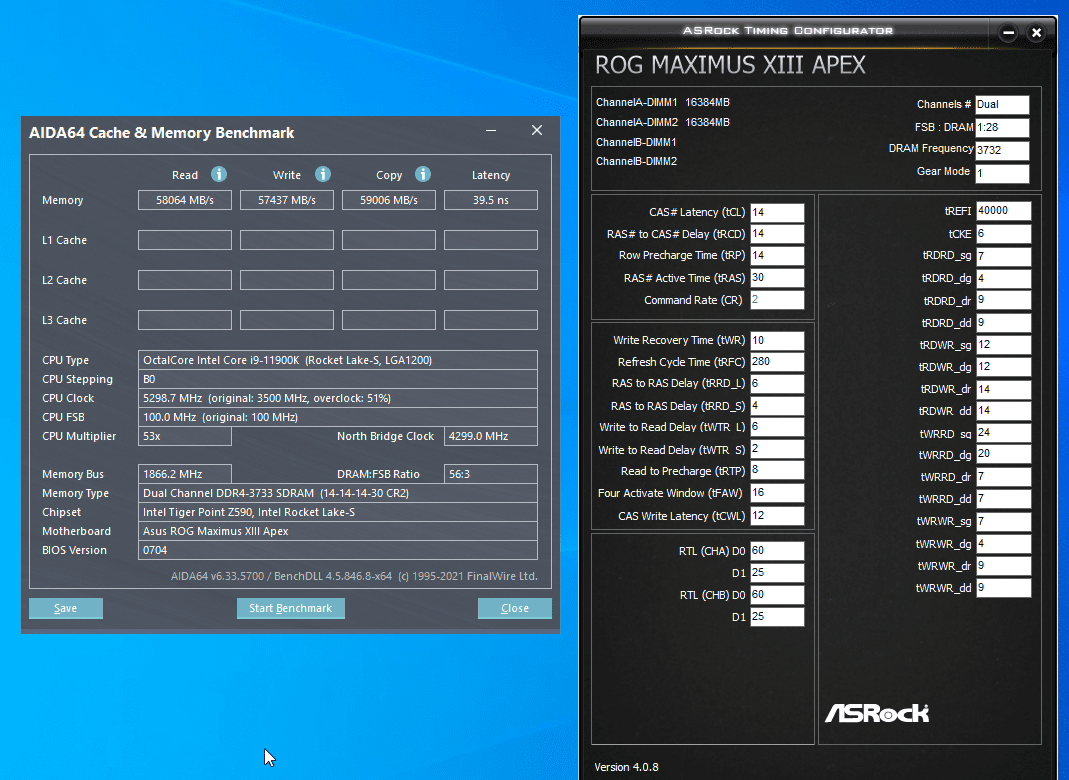
Task: Click the ChannelA-DIMM1 16384MB entry
Action: [663, 102]
